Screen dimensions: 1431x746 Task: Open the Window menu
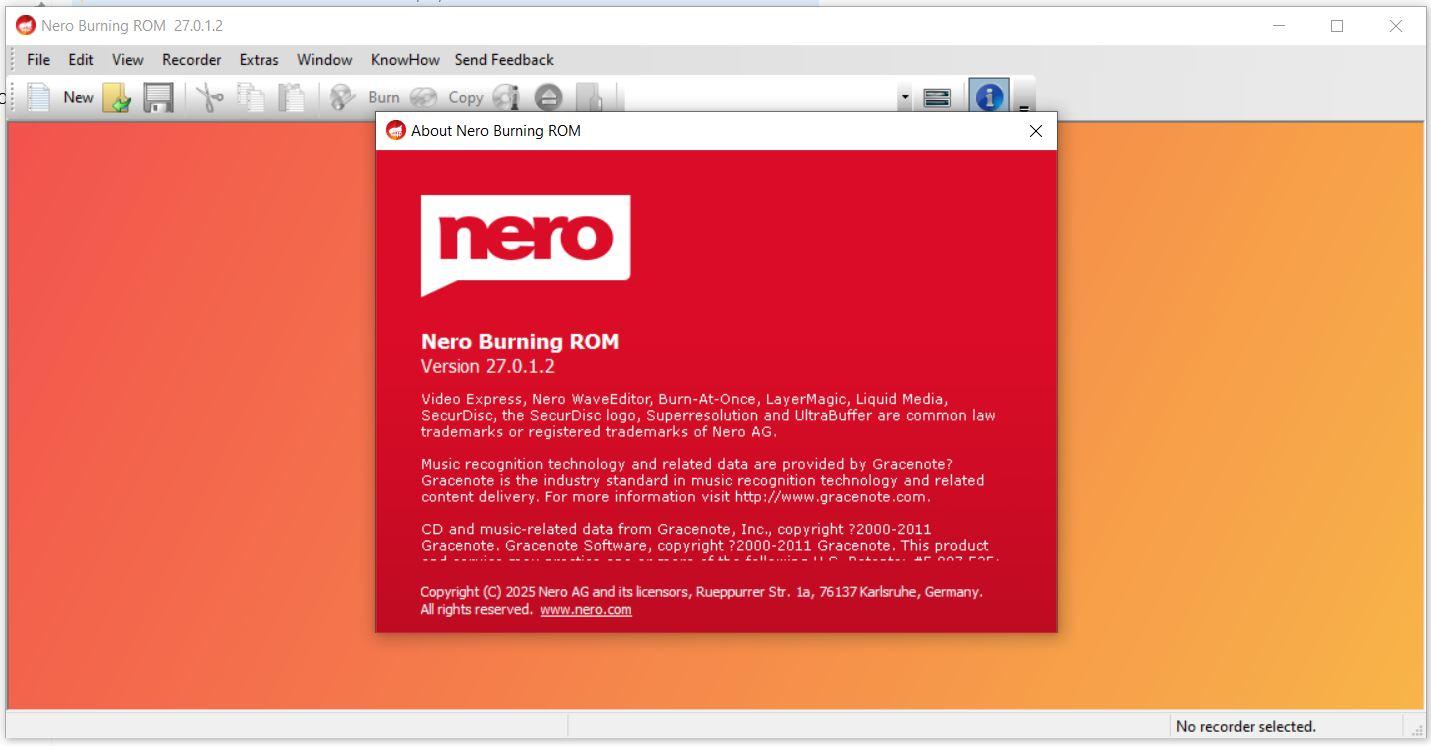[x=324, y=60]
